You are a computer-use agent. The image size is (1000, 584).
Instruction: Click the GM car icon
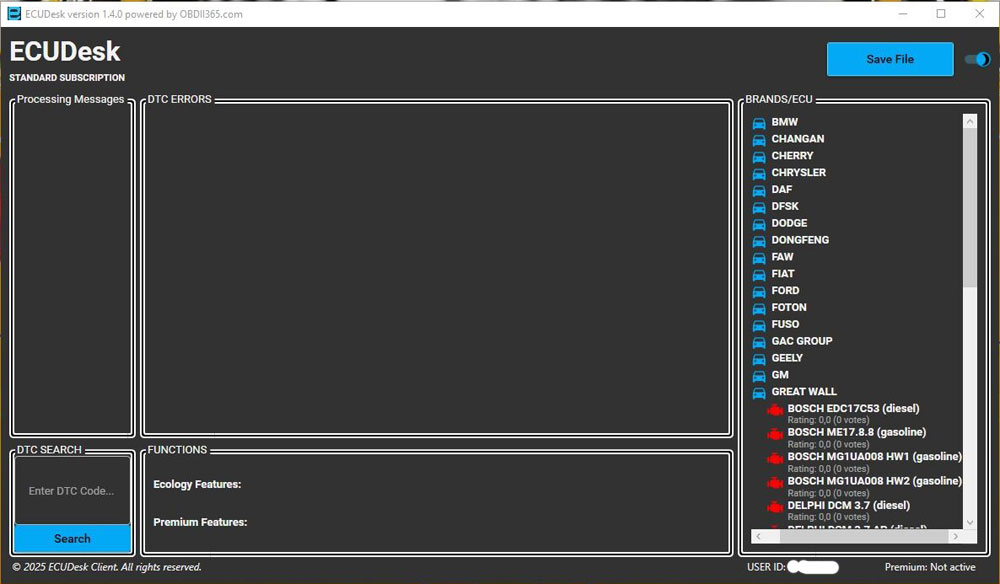[x=759, y=376]
